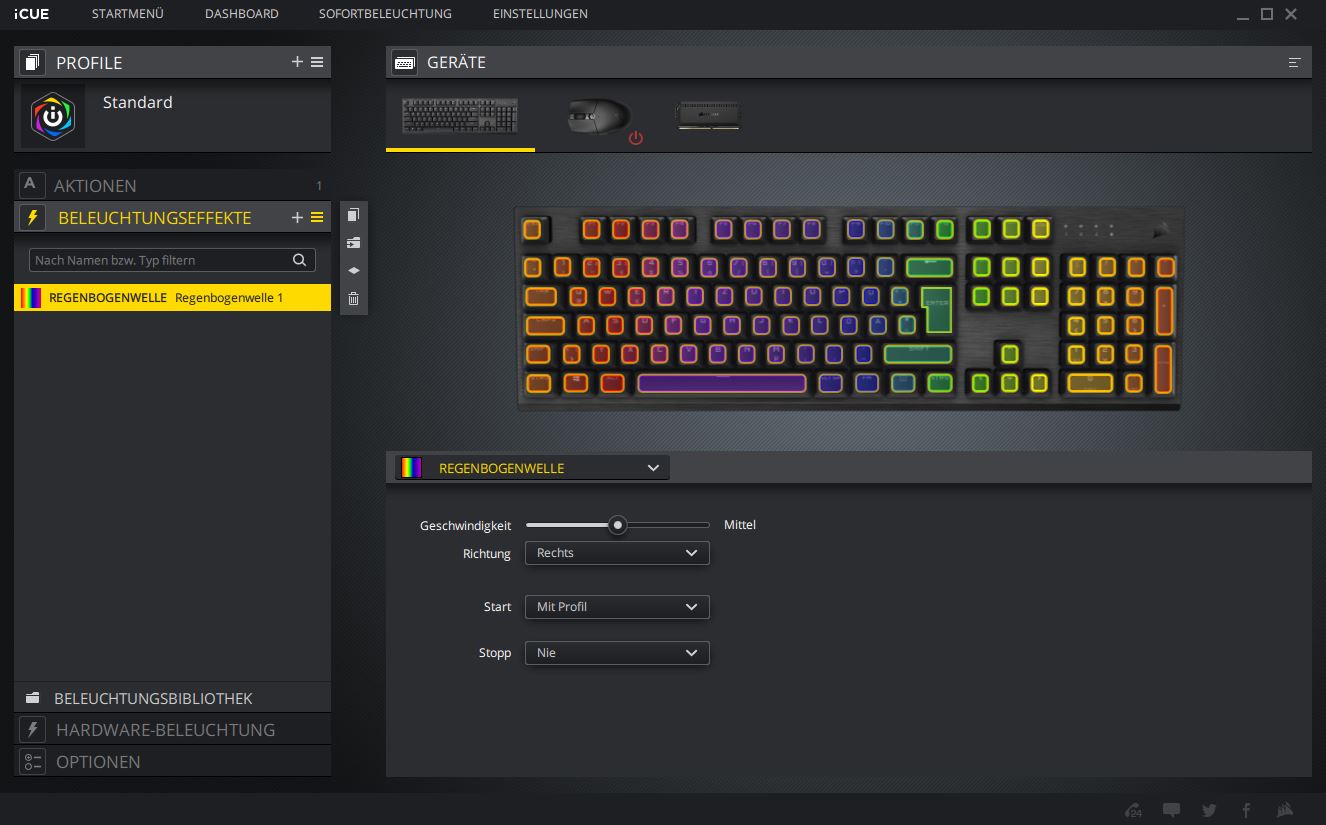Viewport: 1326px width, 825px height.
Task: Select the mouse device thumbnail
Action: coord(600,117)
